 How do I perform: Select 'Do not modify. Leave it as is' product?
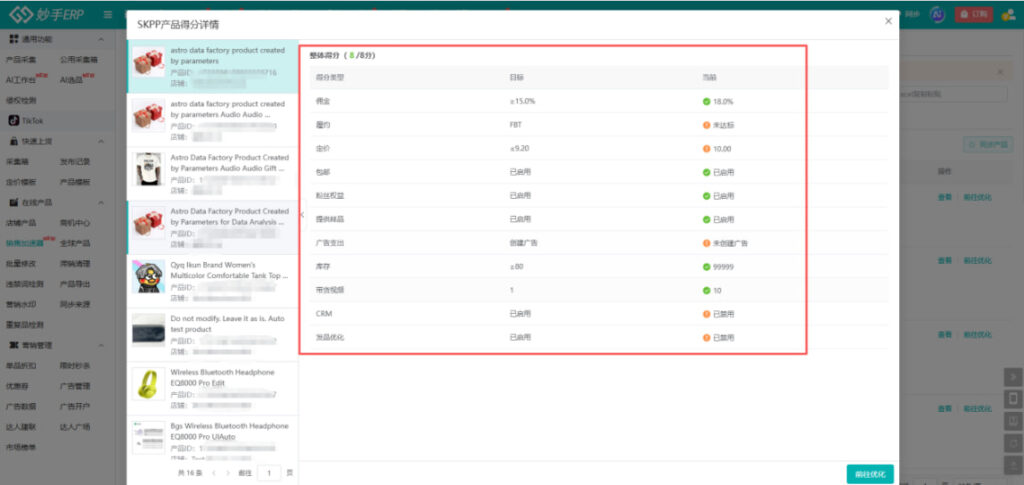212,334
